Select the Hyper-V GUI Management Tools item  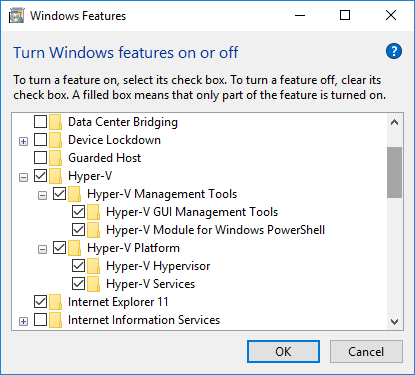coord(192,212)
